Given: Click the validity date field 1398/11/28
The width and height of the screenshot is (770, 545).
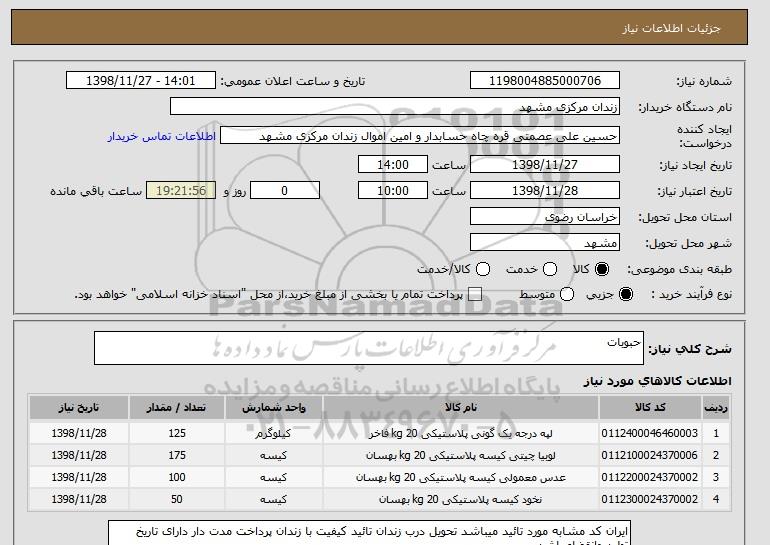Looking at the screenshot, I should [545, 191].
